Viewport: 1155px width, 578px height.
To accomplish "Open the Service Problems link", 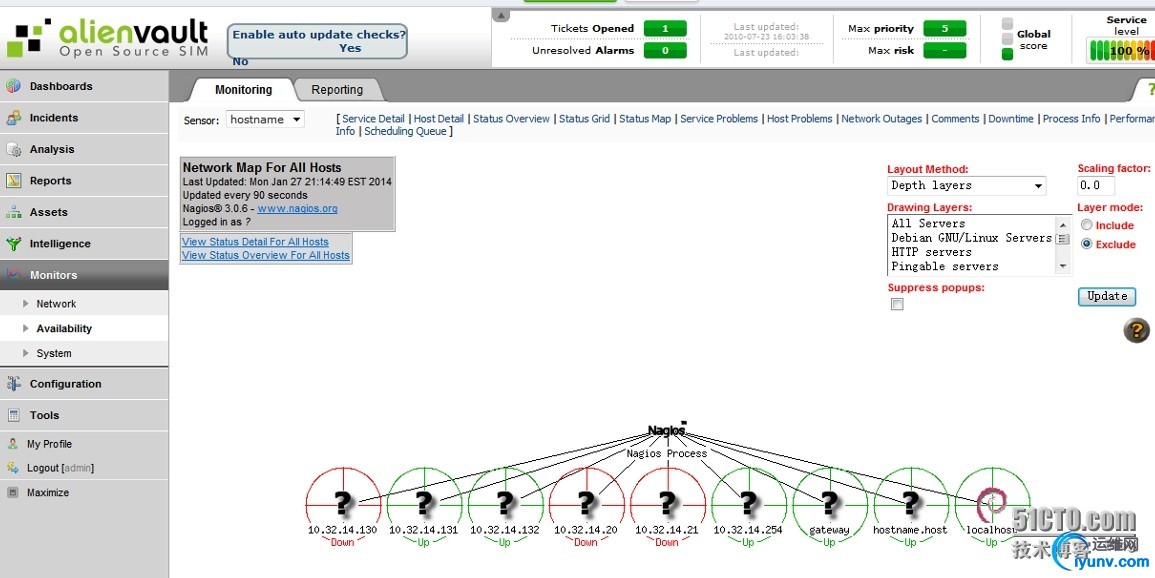I will point(719,119).
